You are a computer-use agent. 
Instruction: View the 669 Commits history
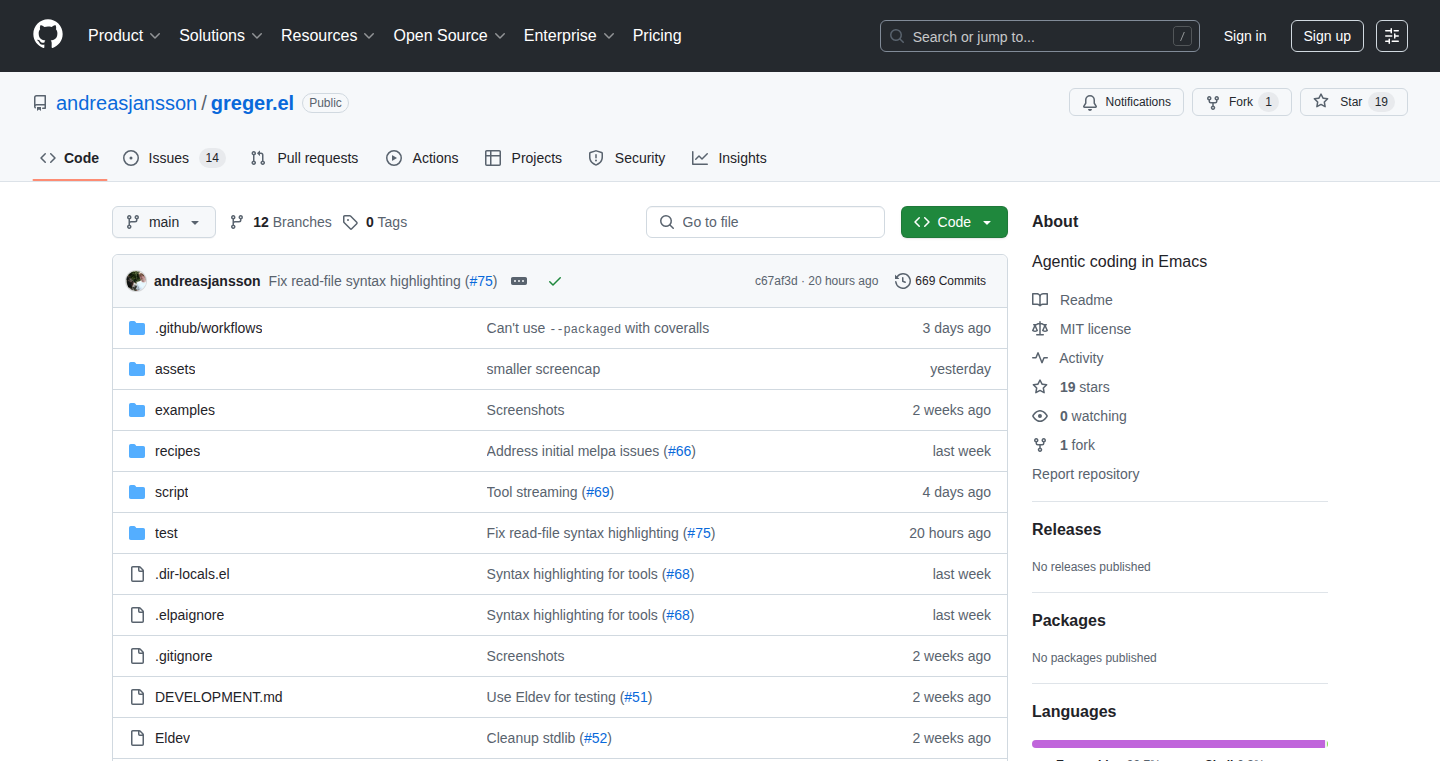click(940, 281)
